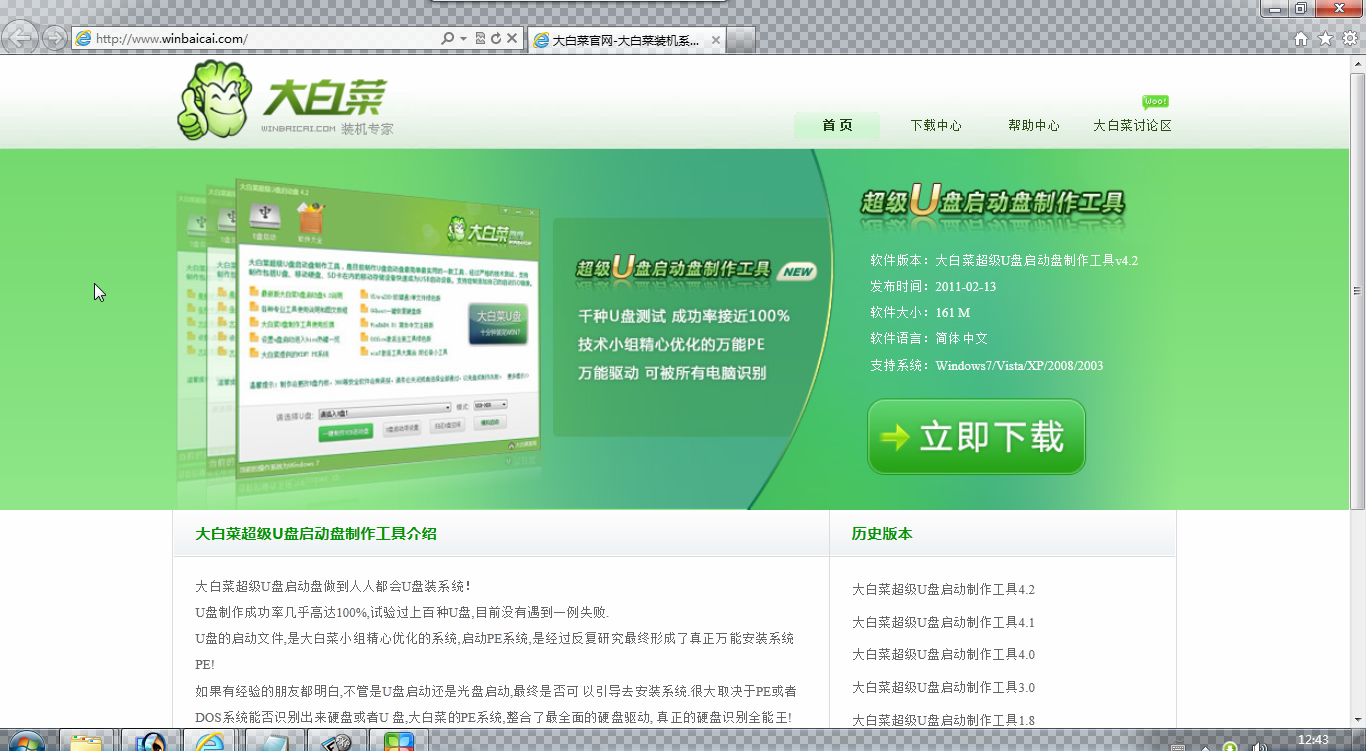Open Compatibility View icon in address bar
This screenshot has width=1366, height=751.
coord(480,39)
